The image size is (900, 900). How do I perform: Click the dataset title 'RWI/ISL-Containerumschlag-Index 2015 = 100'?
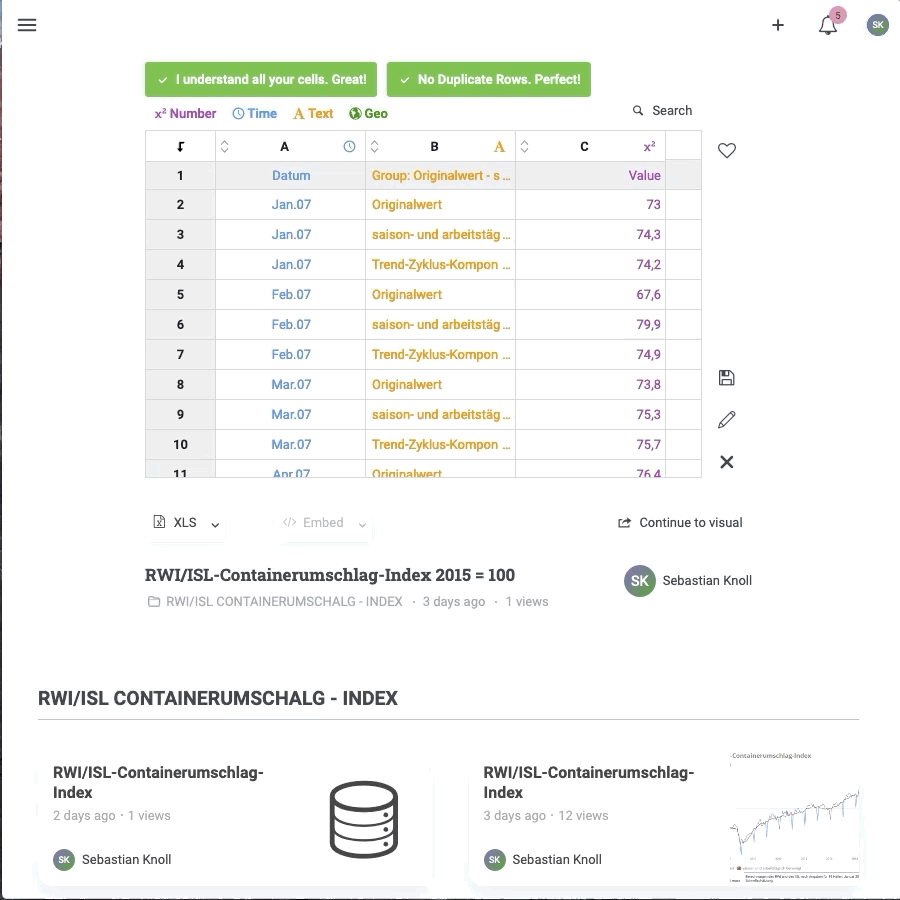pos(329,575)
